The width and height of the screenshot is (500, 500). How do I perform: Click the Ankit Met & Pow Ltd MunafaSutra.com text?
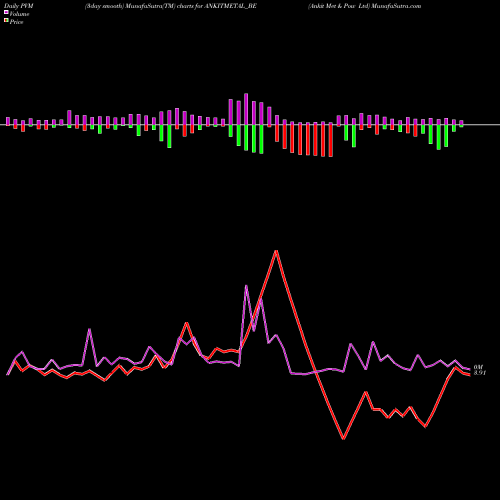click(364, 6)
